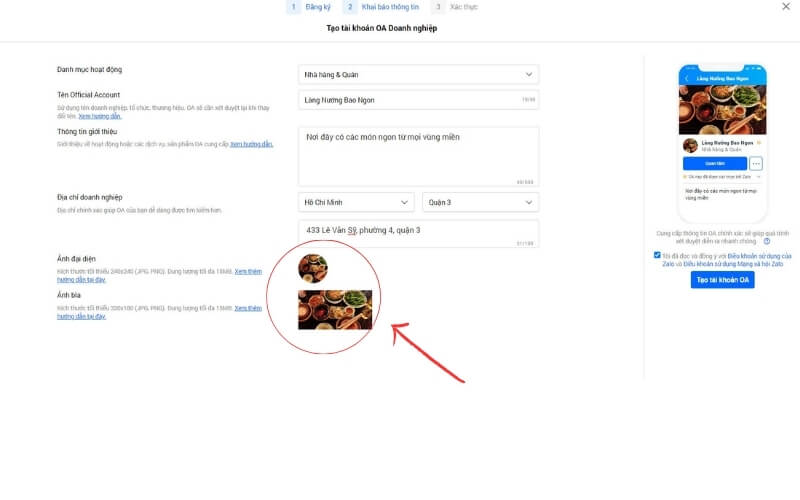Open the Hồ Chí Minh city dropdown
The width and height of the screenshot is (800, 500).
click(356, 203)
